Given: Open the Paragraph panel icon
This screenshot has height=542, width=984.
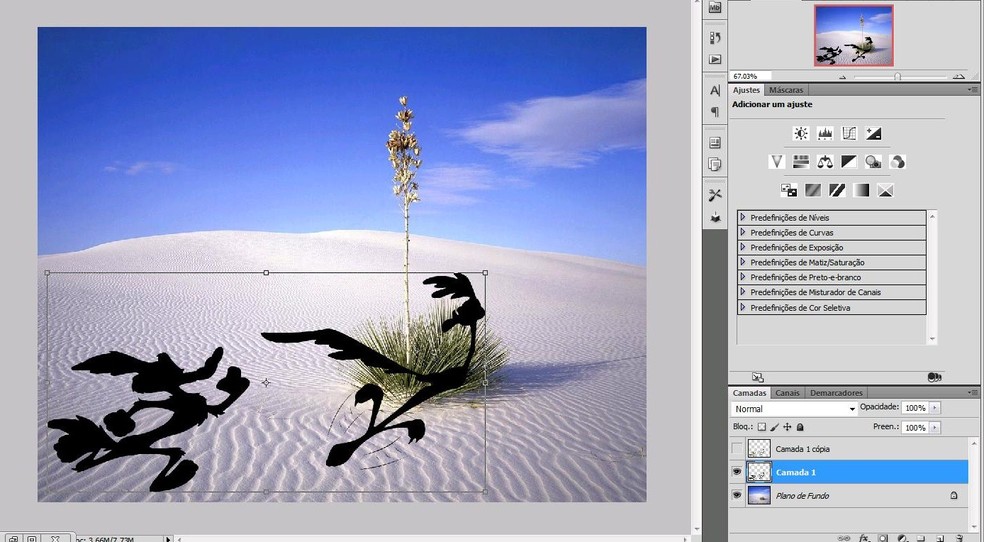Looking at the screenshot, I should pos(715,112).
